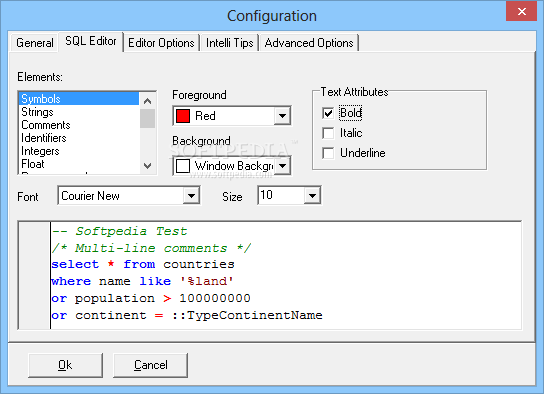This screenshot has height=394, width=544.
Task: Uncheck the Bold checkbox
Action: tap(328, 113)
